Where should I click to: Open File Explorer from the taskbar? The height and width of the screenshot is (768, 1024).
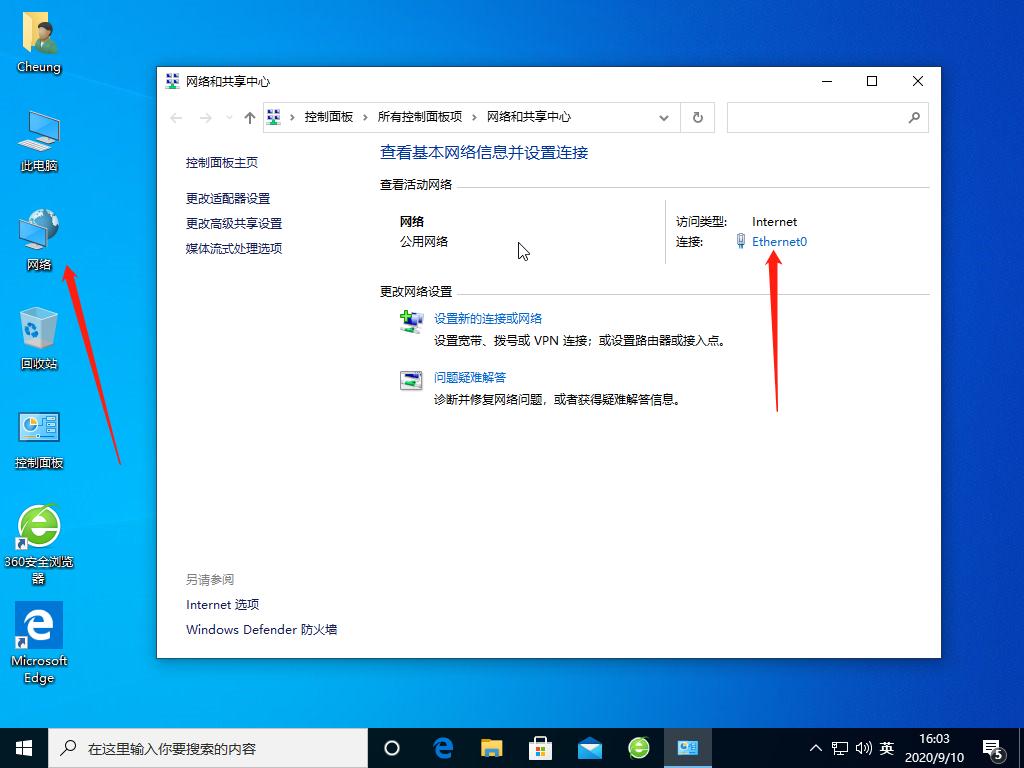[490, 747]
